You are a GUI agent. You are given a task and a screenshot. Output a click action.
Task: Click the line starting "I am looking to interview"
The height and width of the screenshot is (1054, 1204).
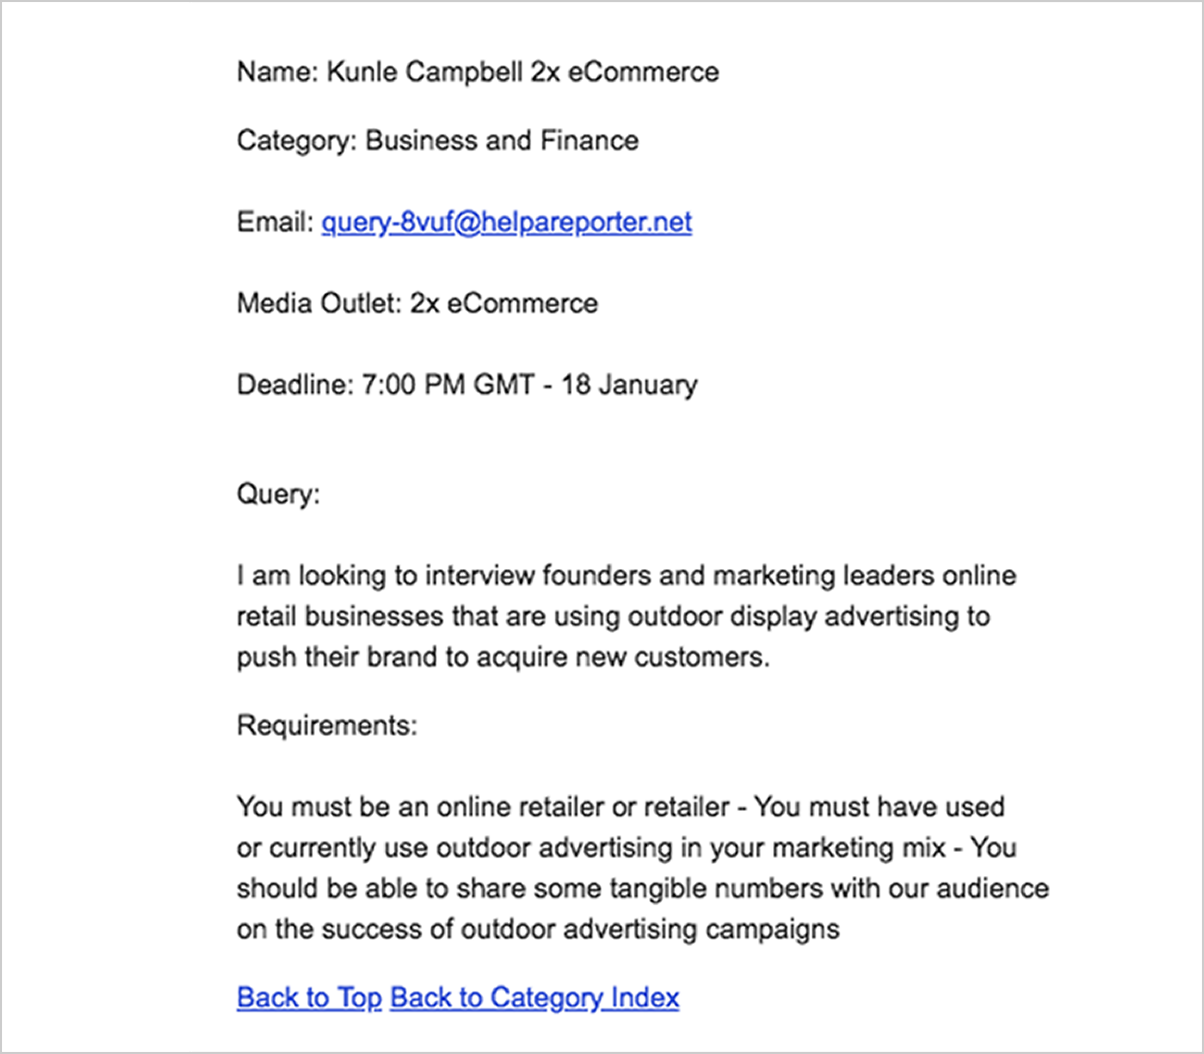[626, 576]
